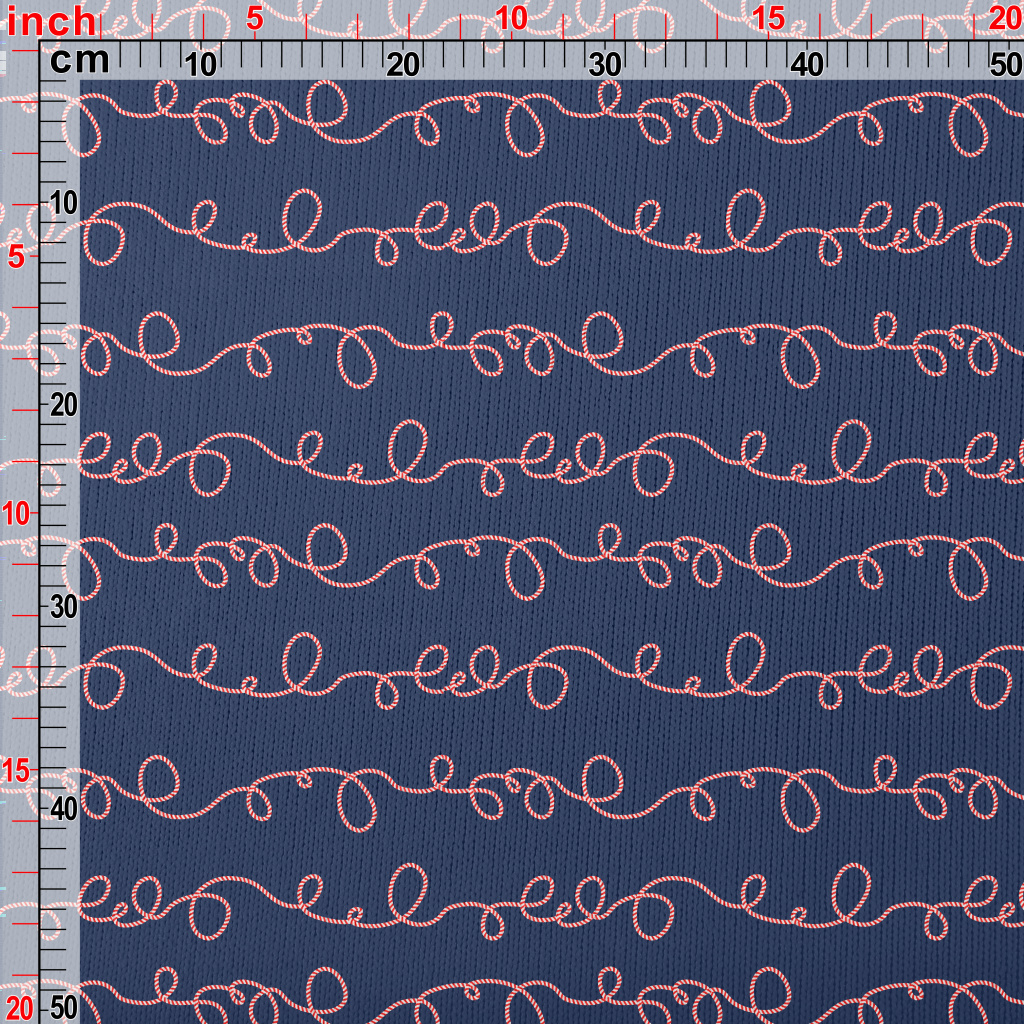1024x1024 pixels.
Task: Click the red 5 inch mark on top ruler
Action: (x=254, y=19)
